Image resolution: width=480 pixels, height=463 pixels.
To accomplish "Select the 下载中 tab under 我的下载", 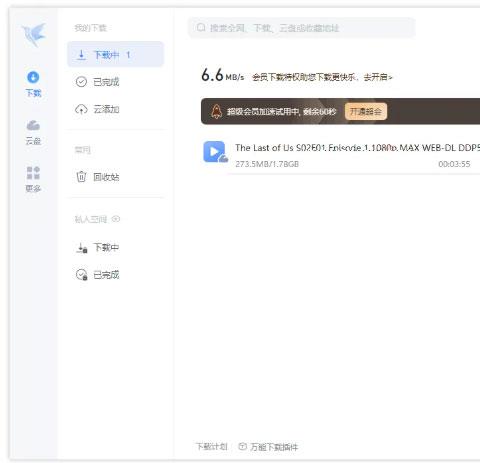I will (115, 55).
